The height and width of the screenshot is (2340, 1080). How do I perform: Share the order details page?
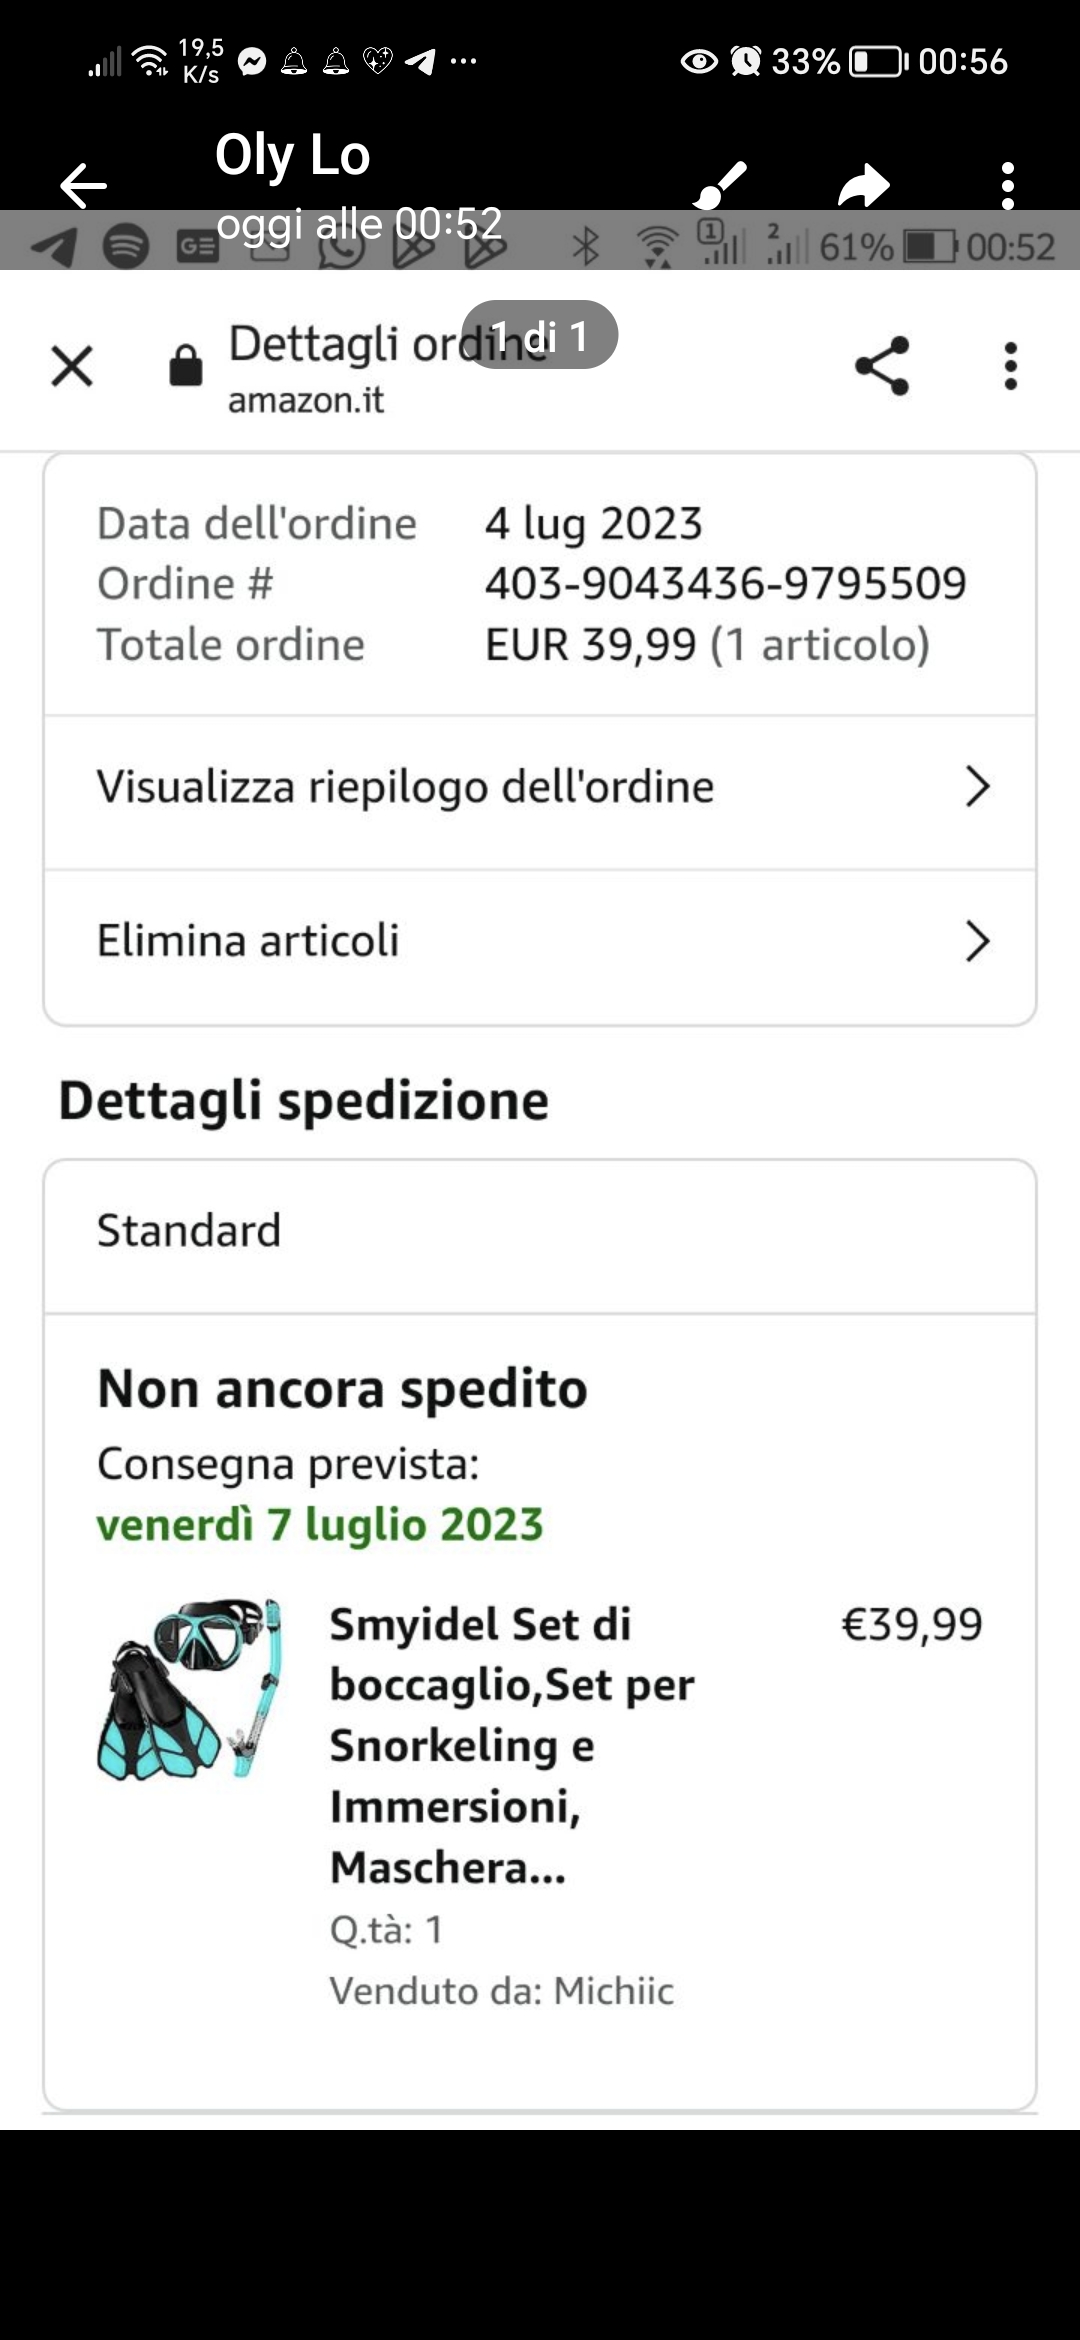[x=882, y=366]
